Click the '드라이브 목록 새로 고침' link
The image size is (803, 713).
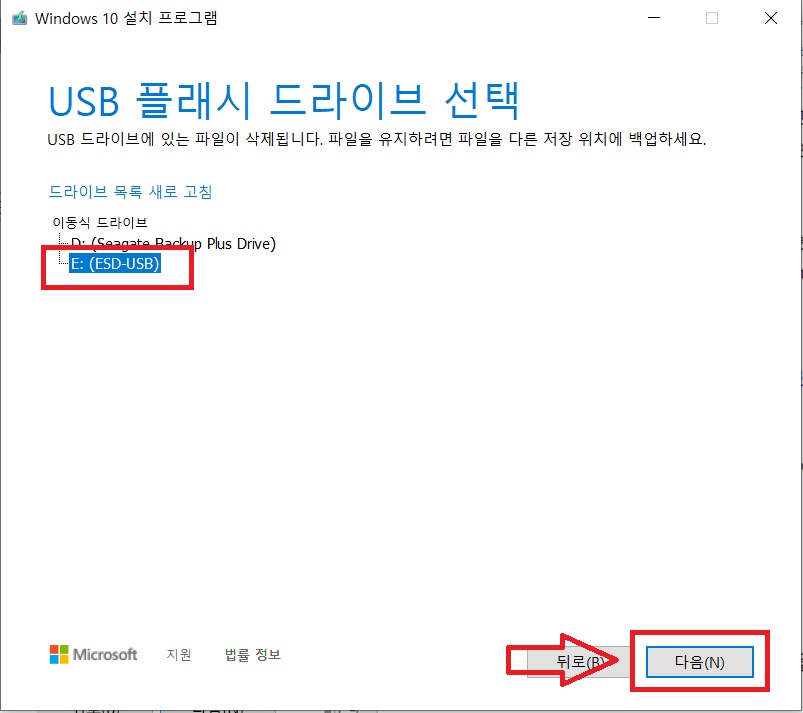pos(130,192)
